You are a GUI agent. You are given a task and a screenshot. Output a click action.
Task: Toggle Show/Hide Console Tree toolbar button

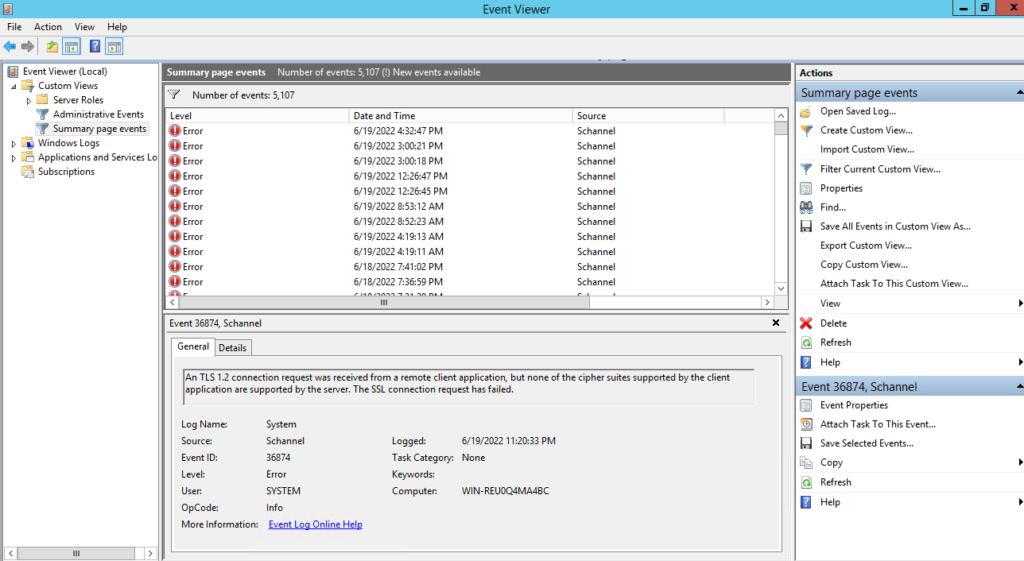point(72,46)
